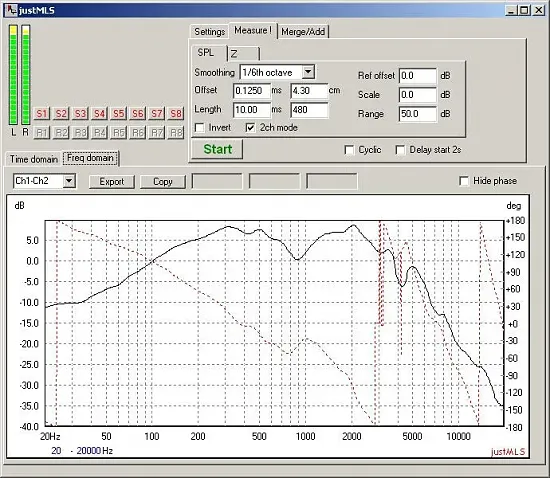Open the Smoothing octave dropdown
The image size is (550, 478).
click(x=308, y=72)
